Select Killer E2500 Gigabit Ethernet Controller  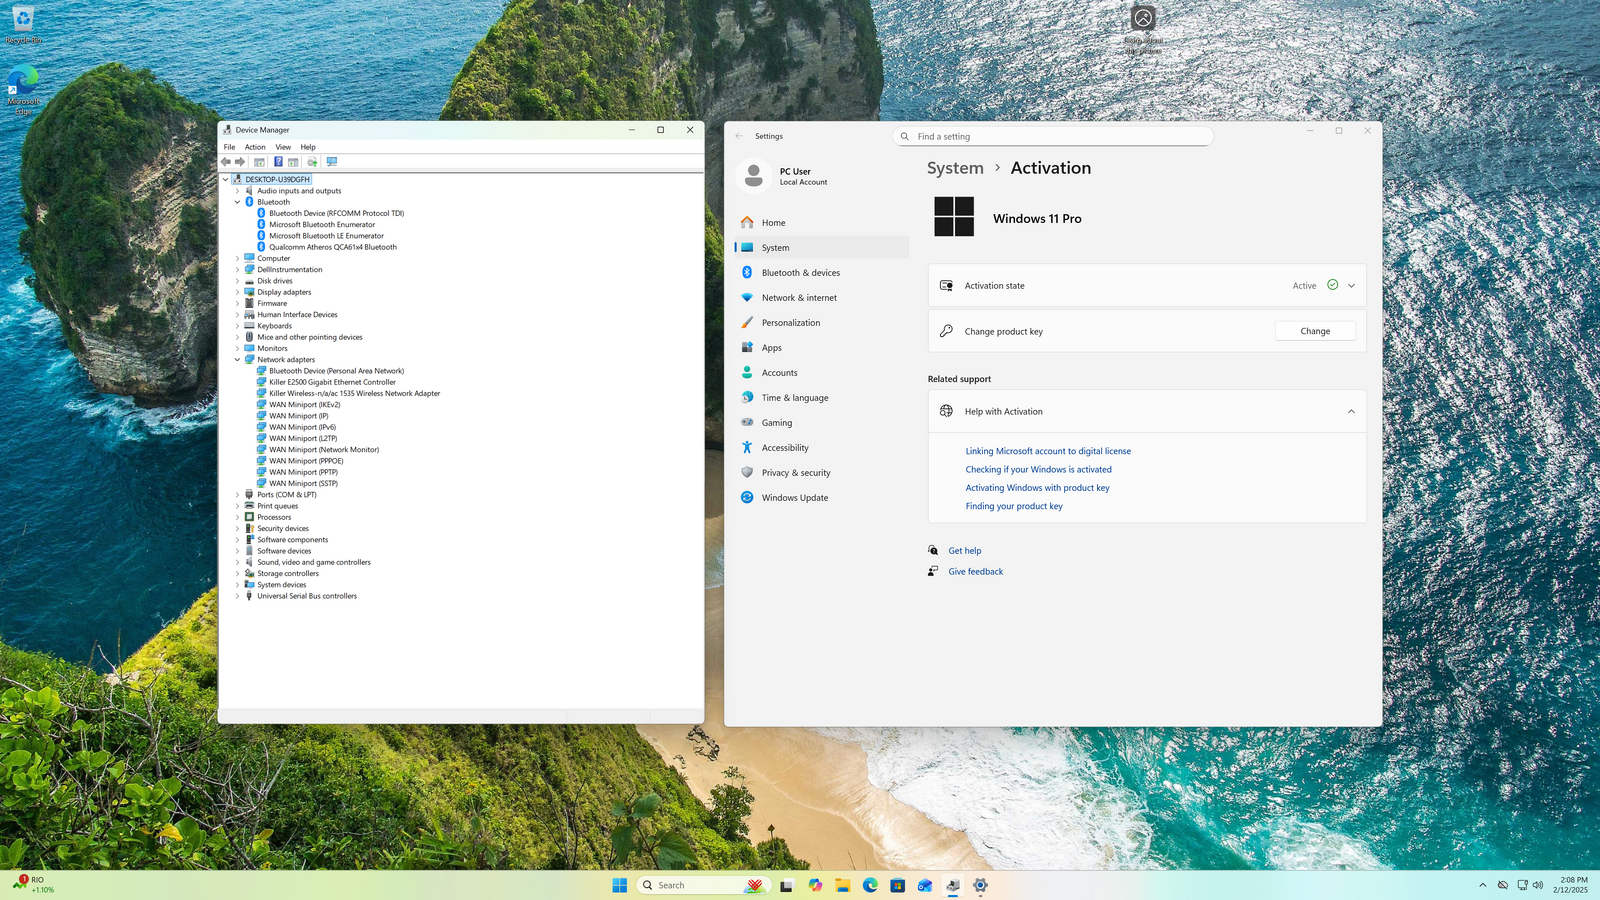(332, 382)
